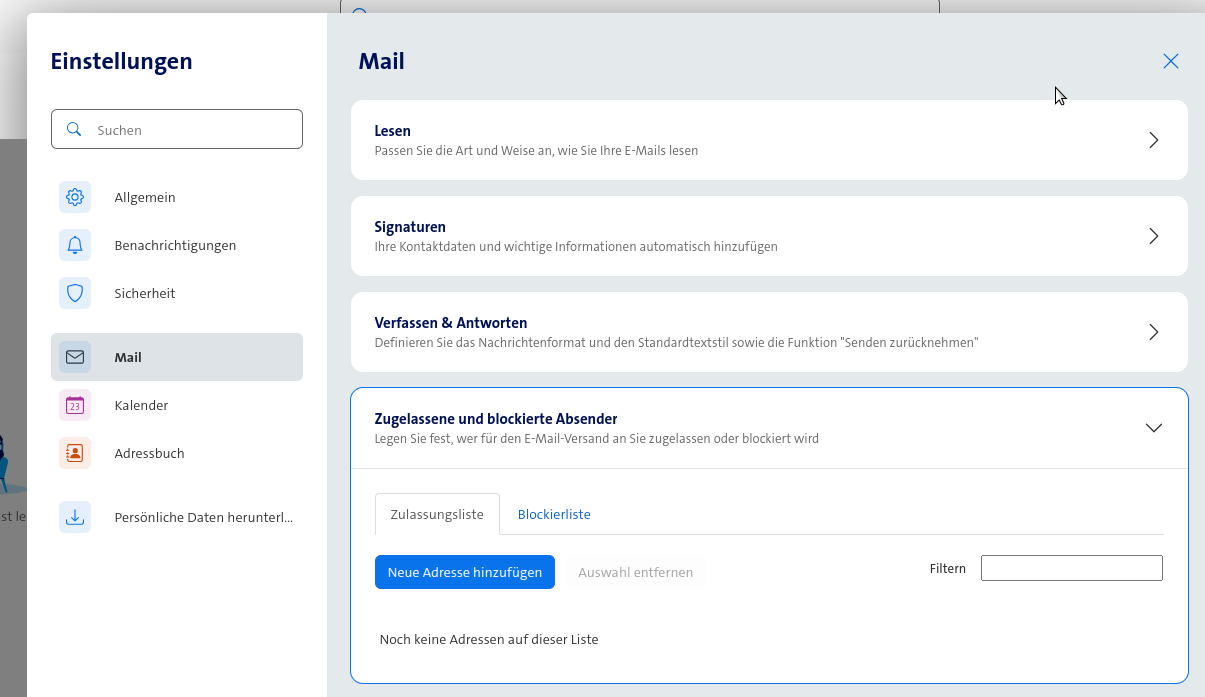Click the Allgemein gear icon
The width and height of the screenshot is (1205, 697).
click(x=75, y=197)
